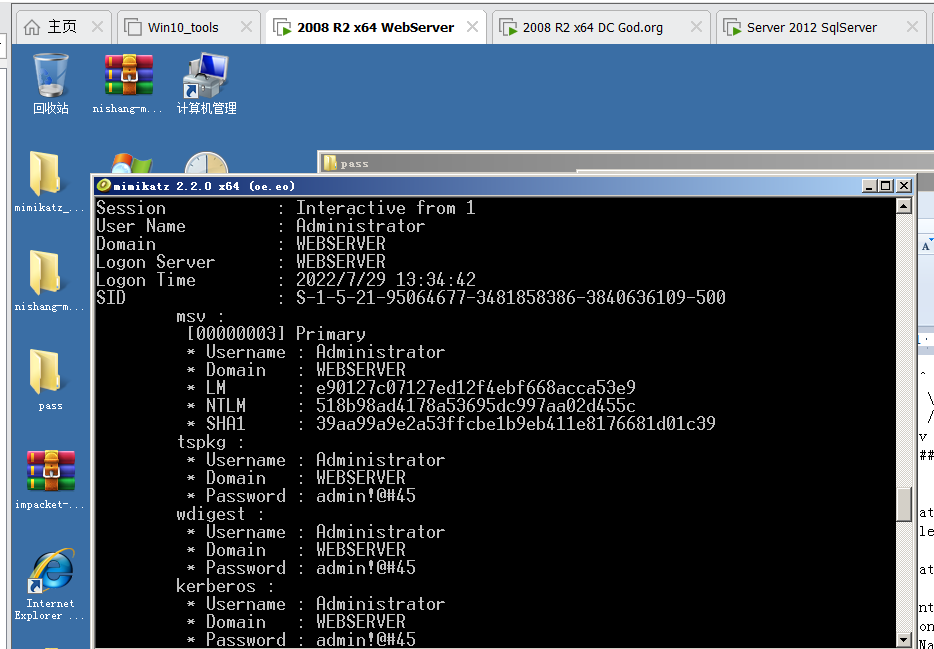934x649 pixels.
Task: Open the nishang-m folder below mimikatz_ folder
Action: click(x=46, y=275)
